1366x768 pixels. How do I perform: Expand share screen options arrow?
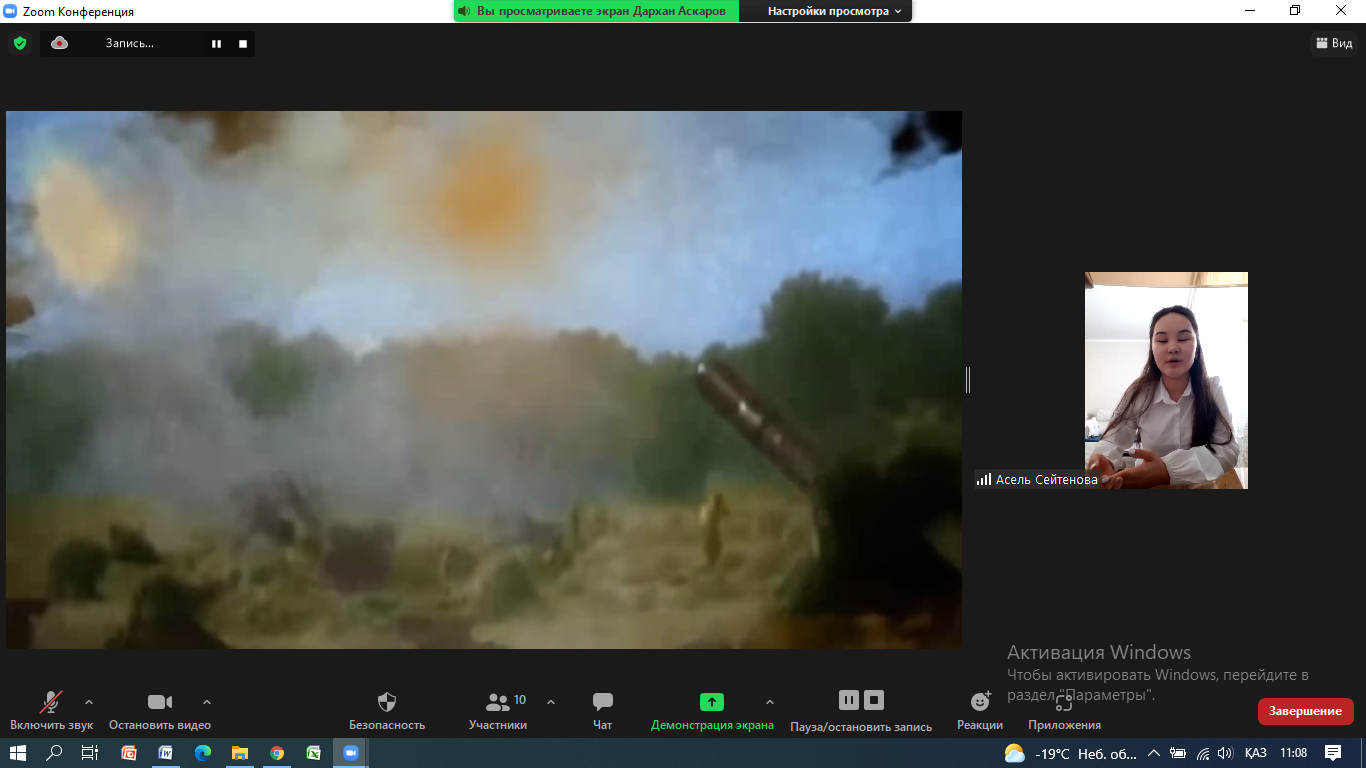click(x=769, y=702)
